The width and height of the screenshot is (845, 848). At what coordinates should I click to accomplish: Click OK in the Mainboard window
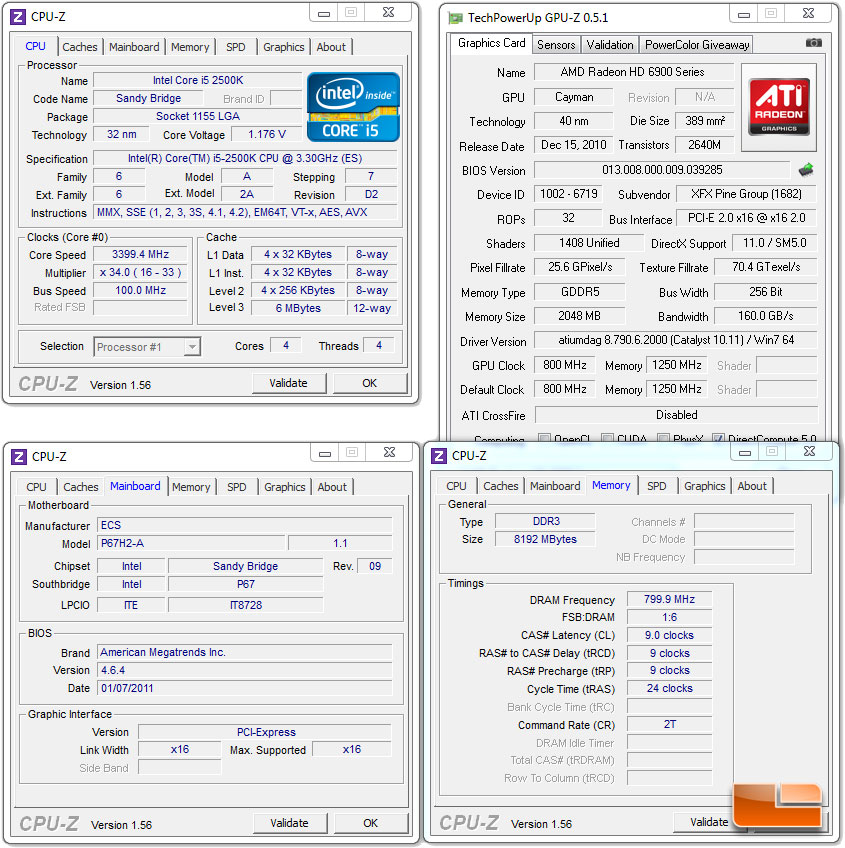coord(371,824)
